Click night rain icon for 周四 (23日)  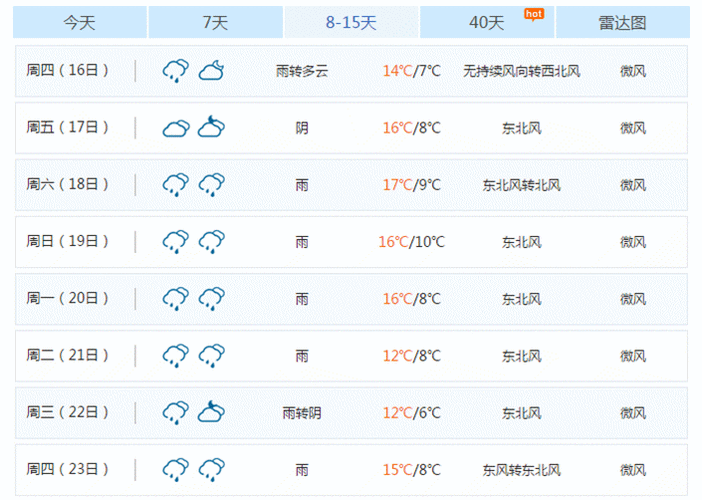coord(211,470)
